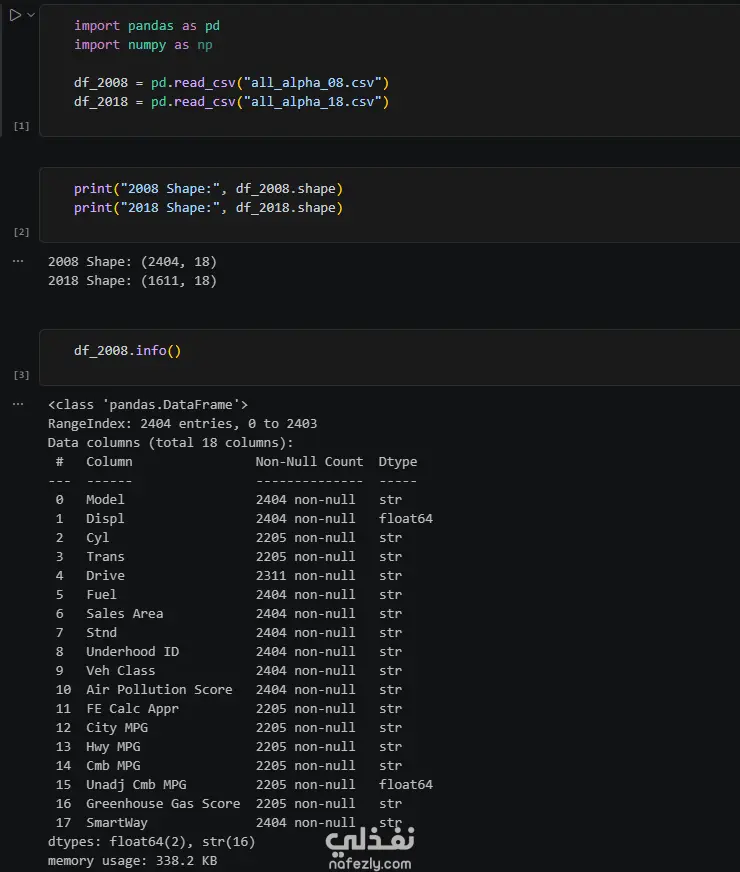Run the first cell with the play icon
The width and height of the screenshot is (740, 872).
pos(15,15)
